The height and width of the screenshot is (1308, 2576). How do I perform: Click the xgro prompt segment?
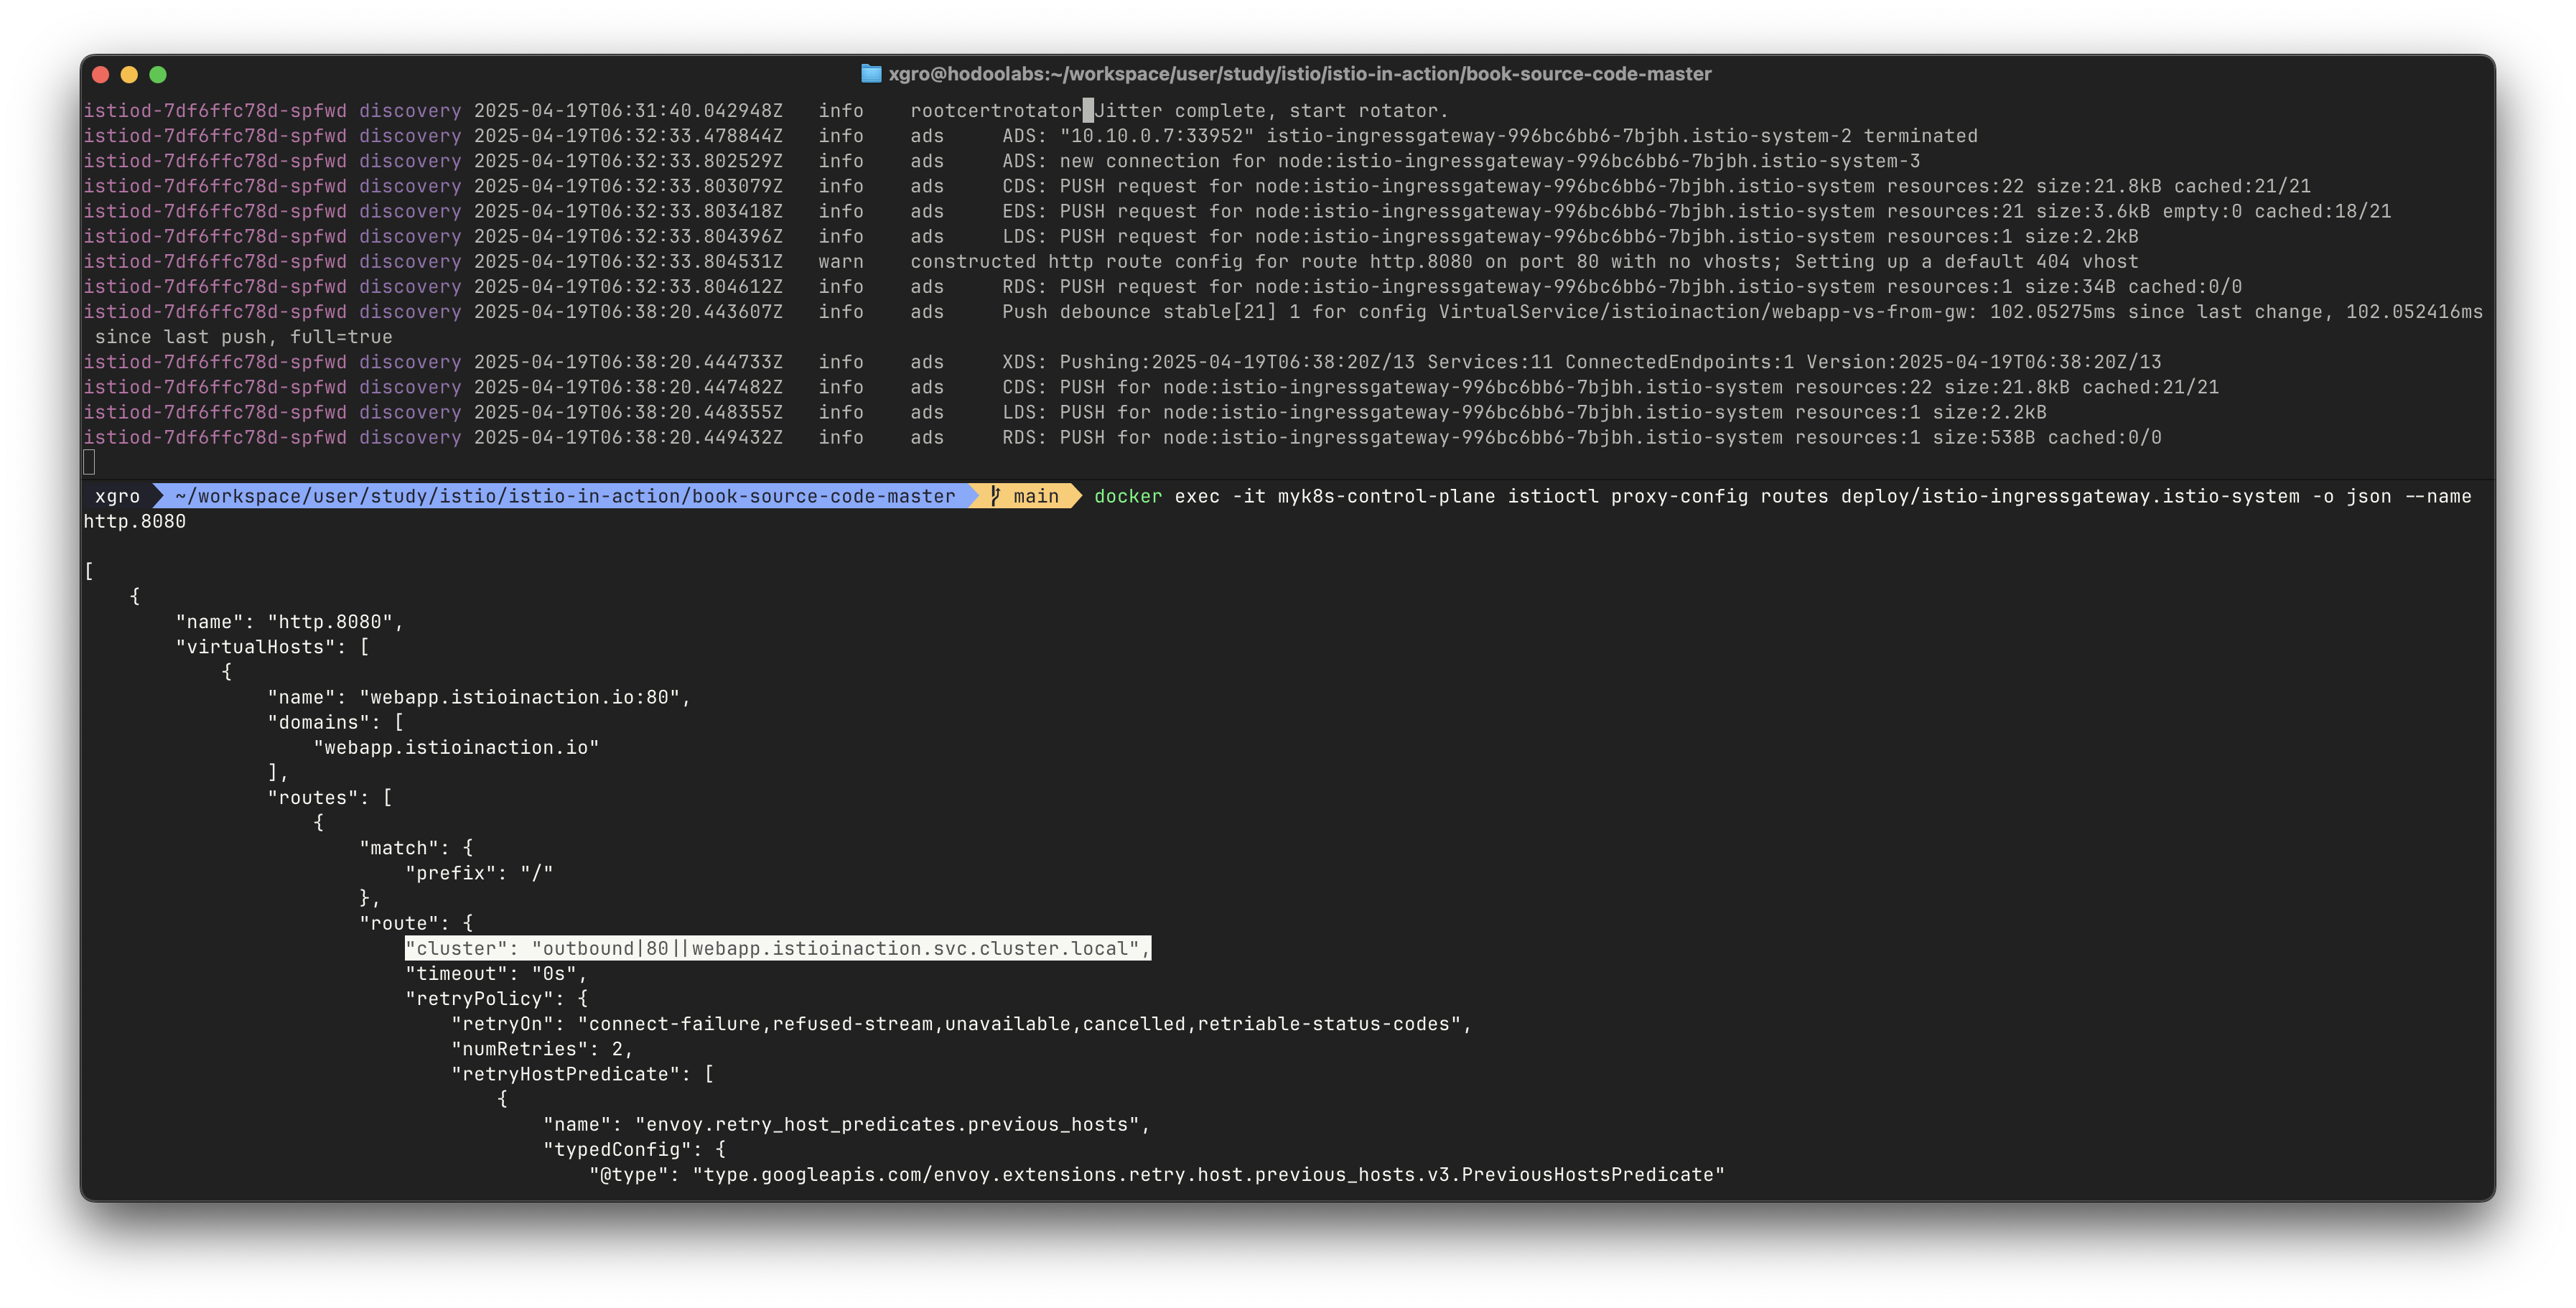[118, 496]
